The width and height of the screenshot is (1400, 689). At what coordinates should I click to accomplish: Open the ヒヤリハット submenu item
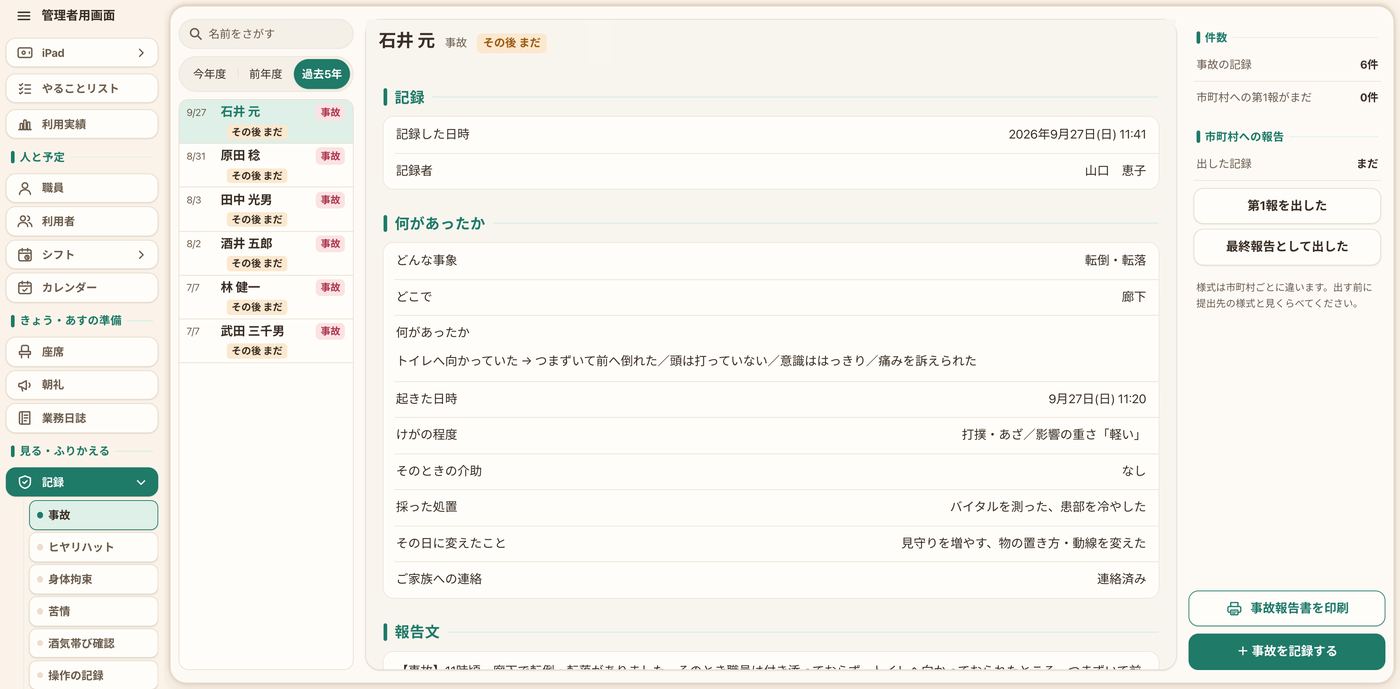click(x=93, y=547)
